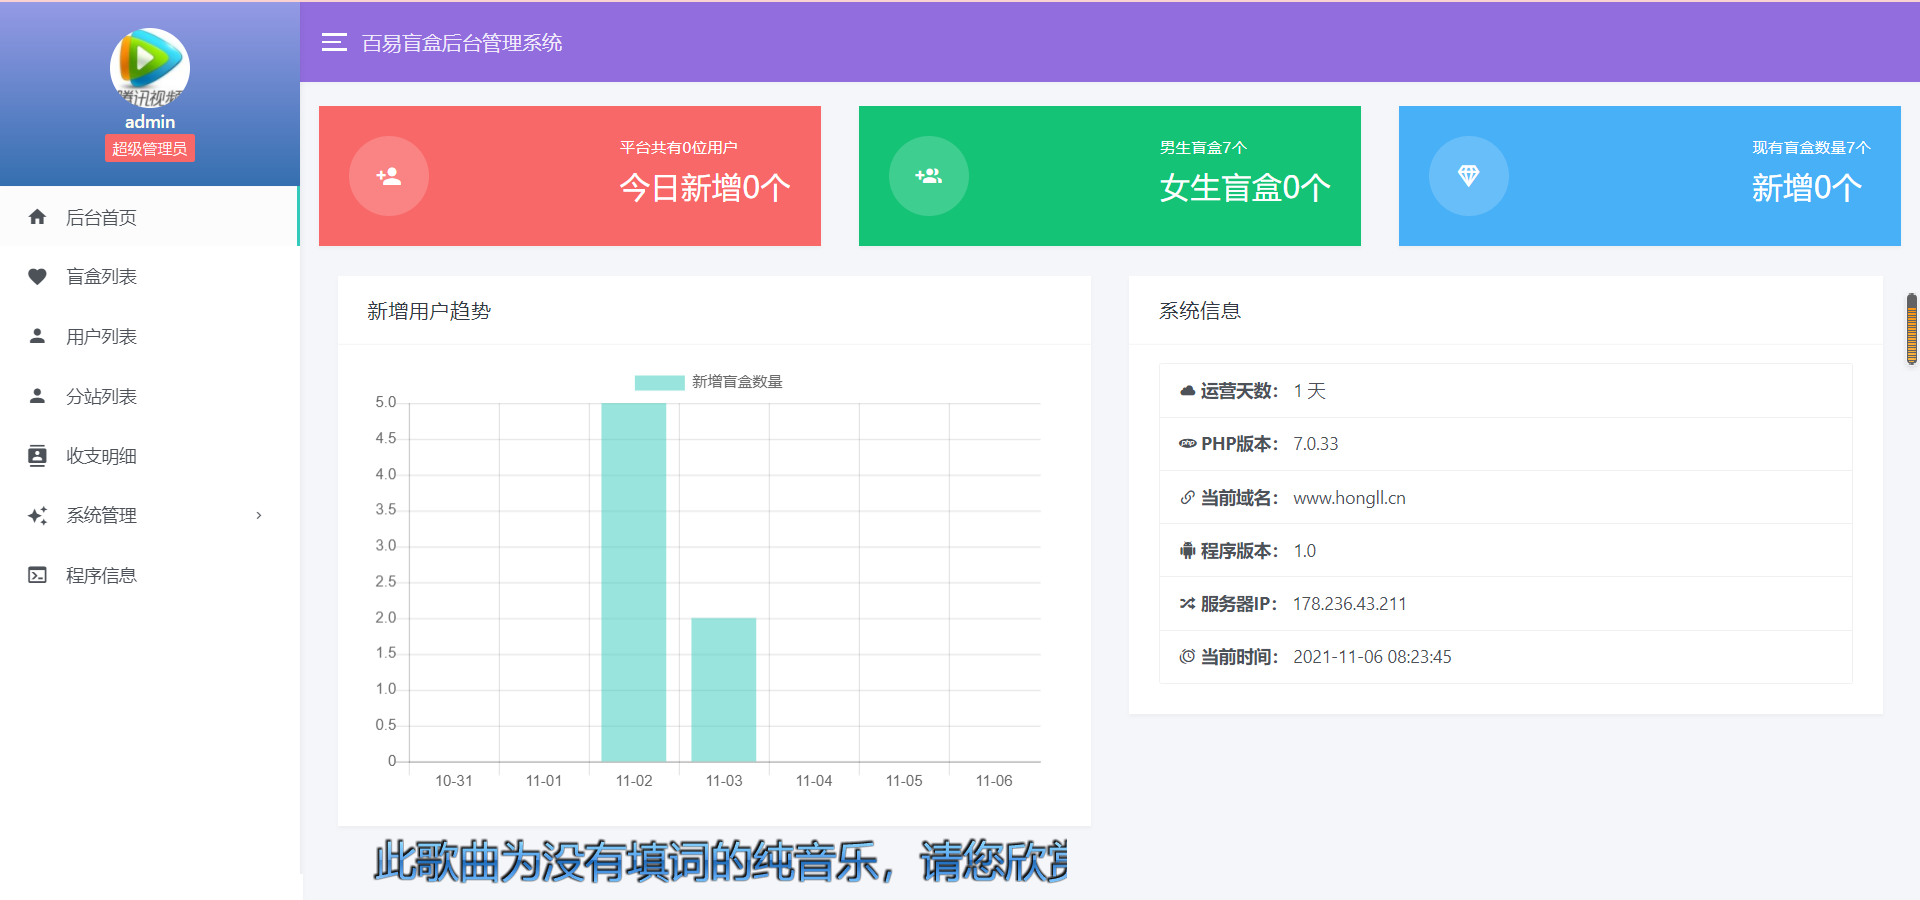The height and width of the screenshot is (900, 1920).
Task: Click the person icon beside 用户列表
Action: pos(37,337)
